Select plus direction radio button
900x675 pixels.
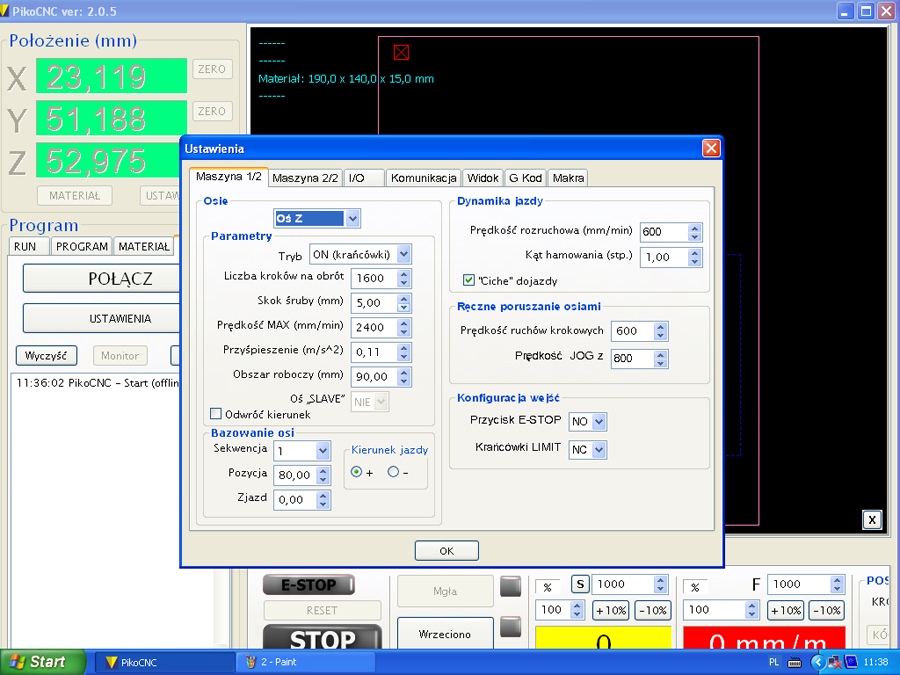click(356, 472)
